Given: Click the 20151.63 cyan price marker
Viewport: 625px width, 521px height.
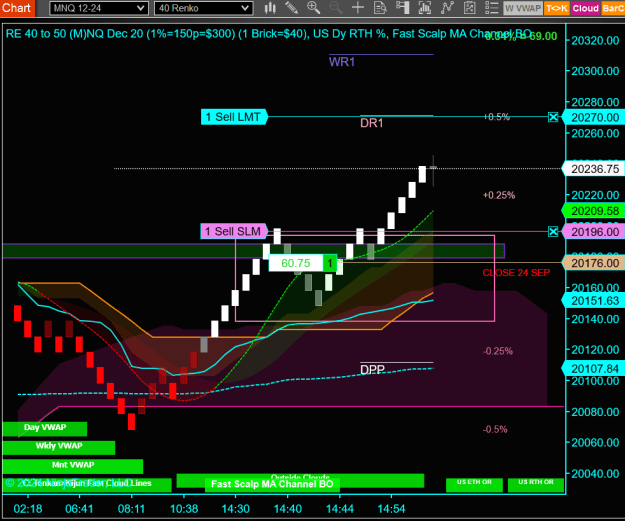Looking at the screenshot, I should click(x=594, y=301).
